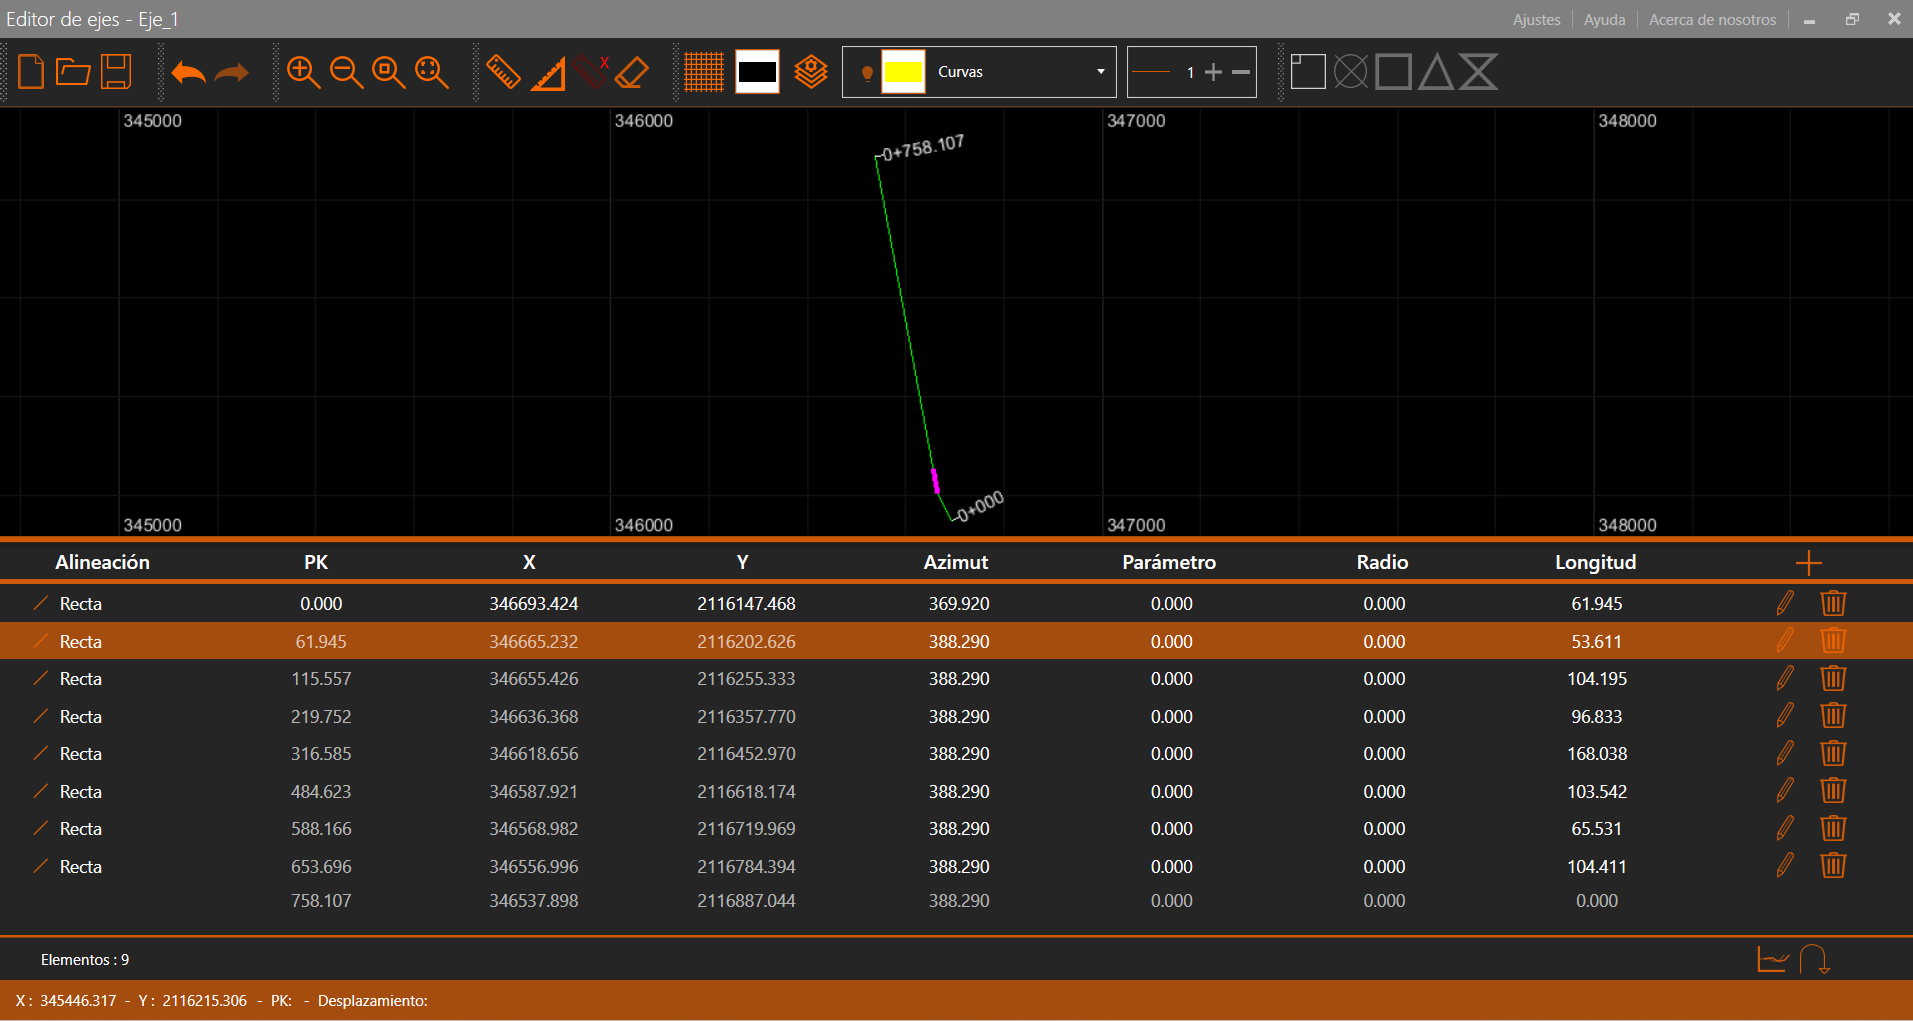
Task: Decrease line thickness with minus
Action: [1241, 72]
